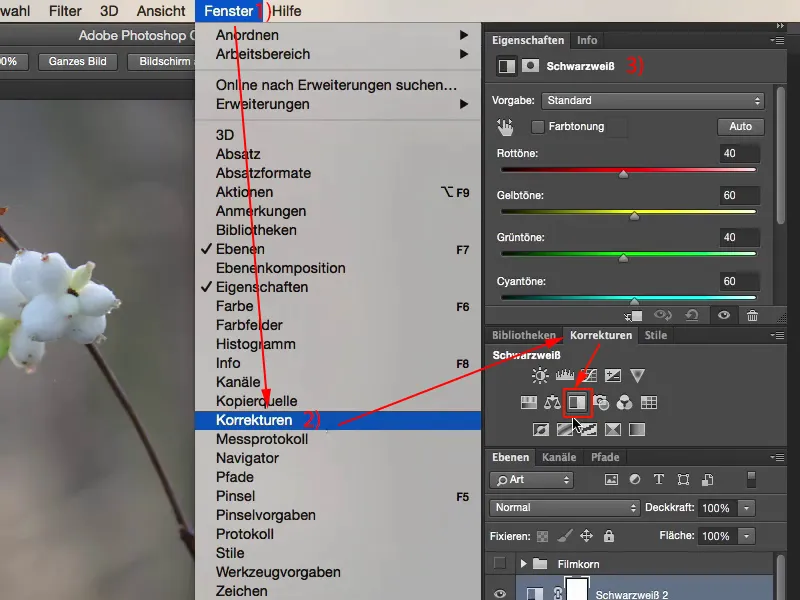Open the Ebenen panel flyout menu
The height and width of the screenshot is (600, 800).
tap(778, 457)
